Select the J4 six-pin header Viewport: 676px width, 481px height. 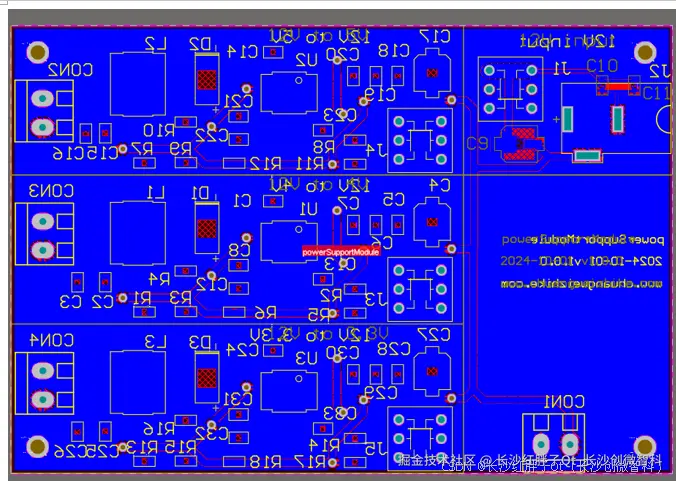tap(420, 141)
